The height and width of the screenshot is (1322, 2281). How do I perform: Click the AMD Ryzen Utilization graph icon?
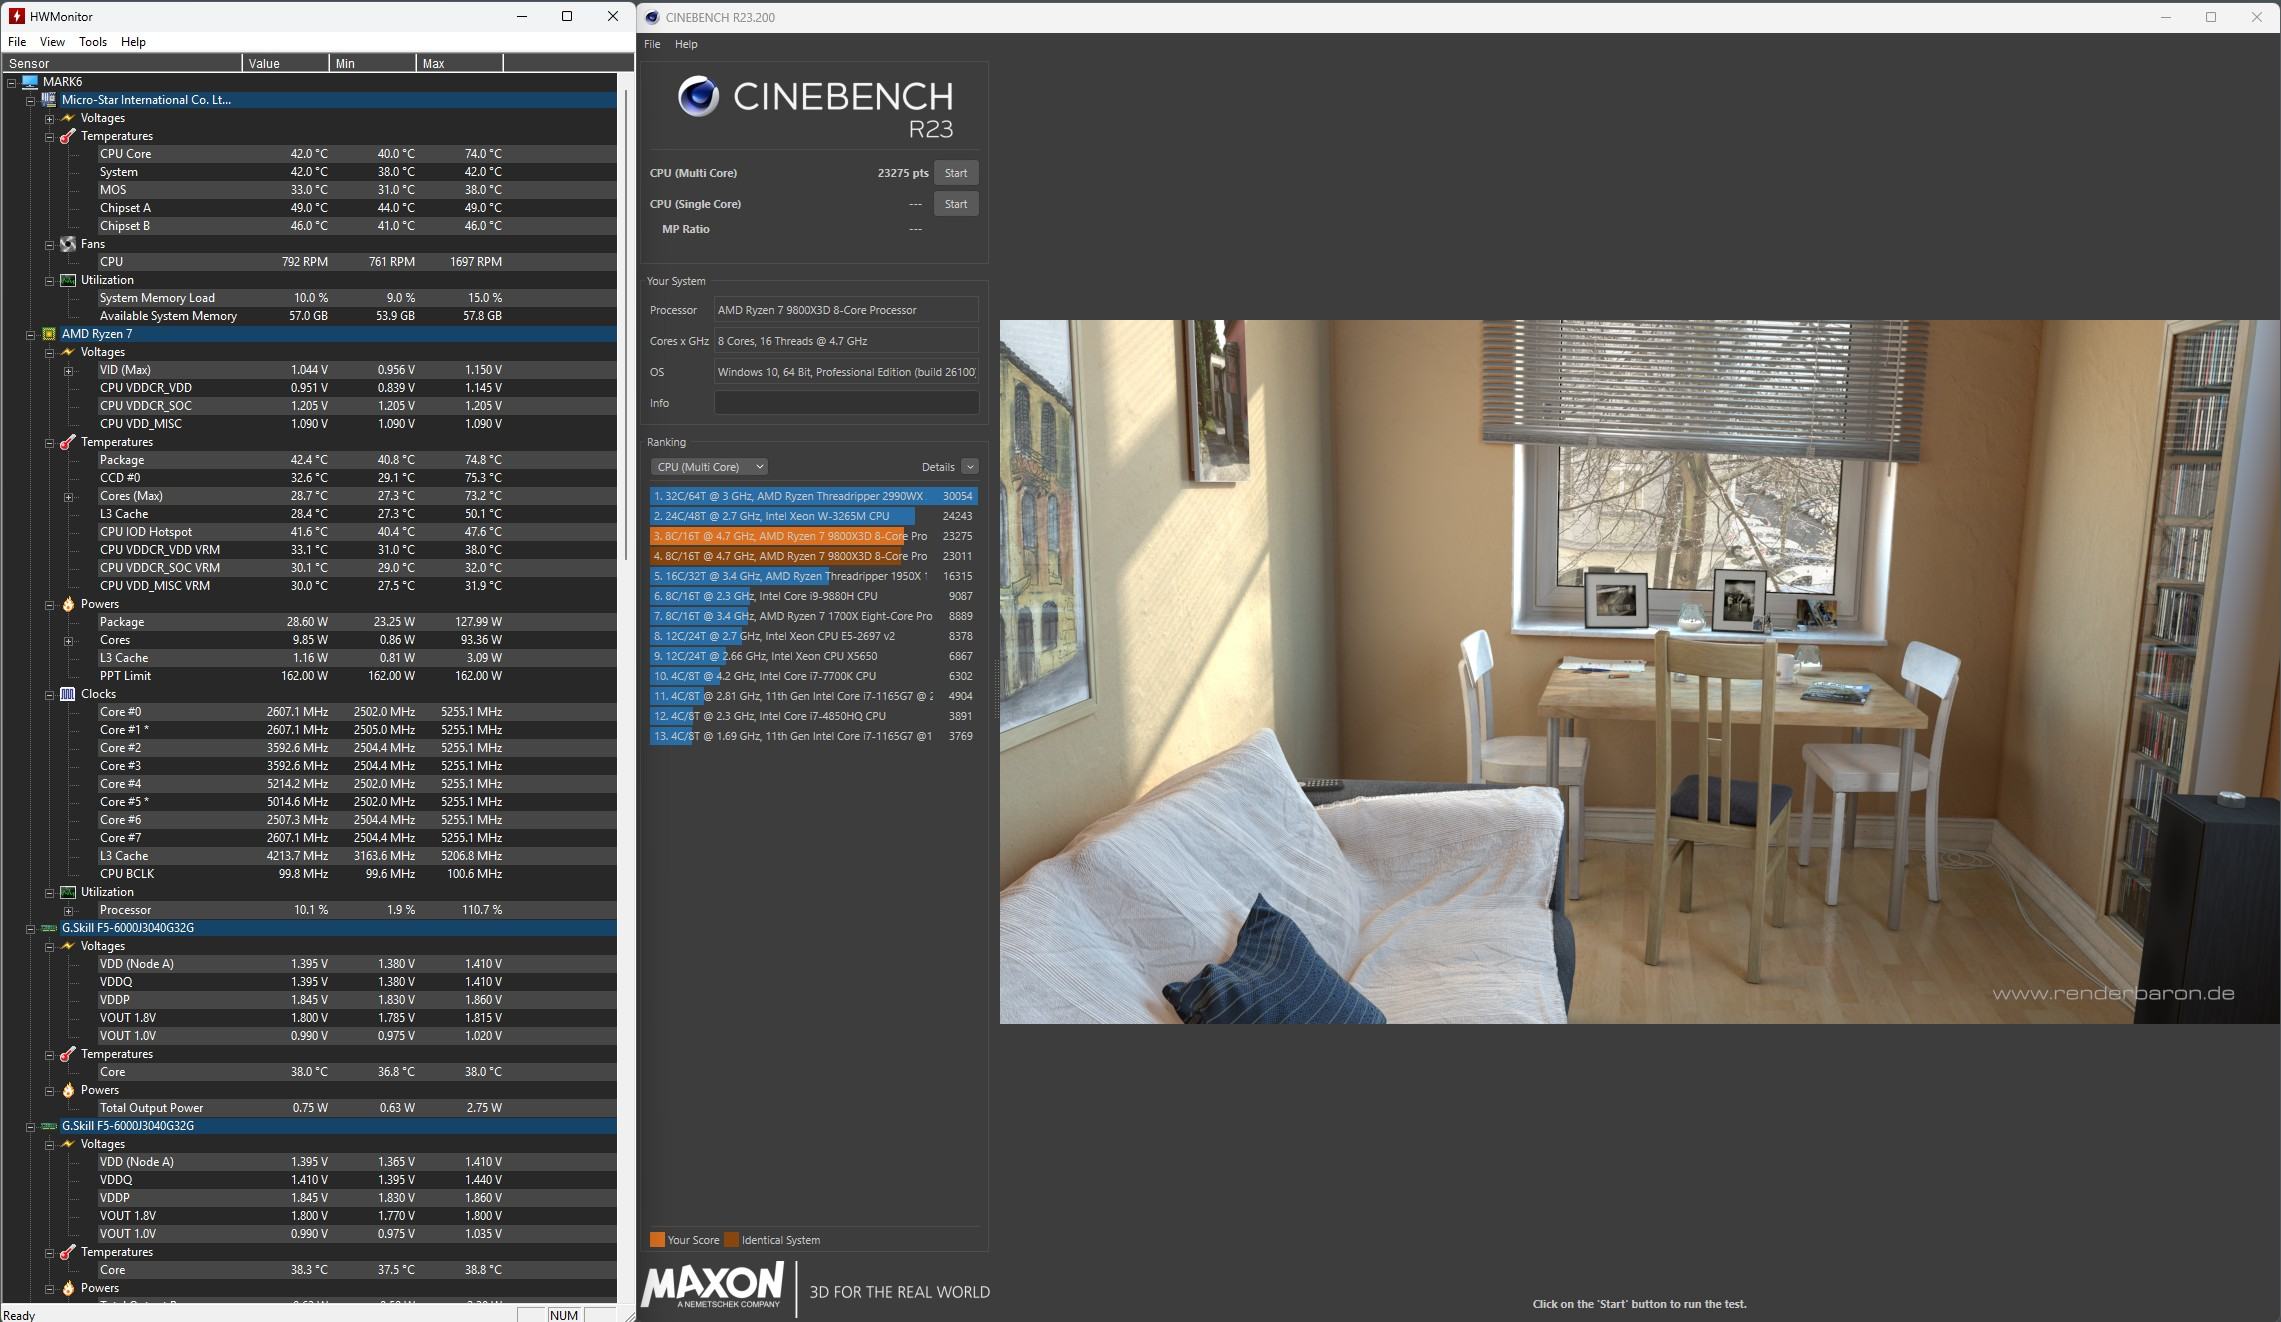pos(67,892)
